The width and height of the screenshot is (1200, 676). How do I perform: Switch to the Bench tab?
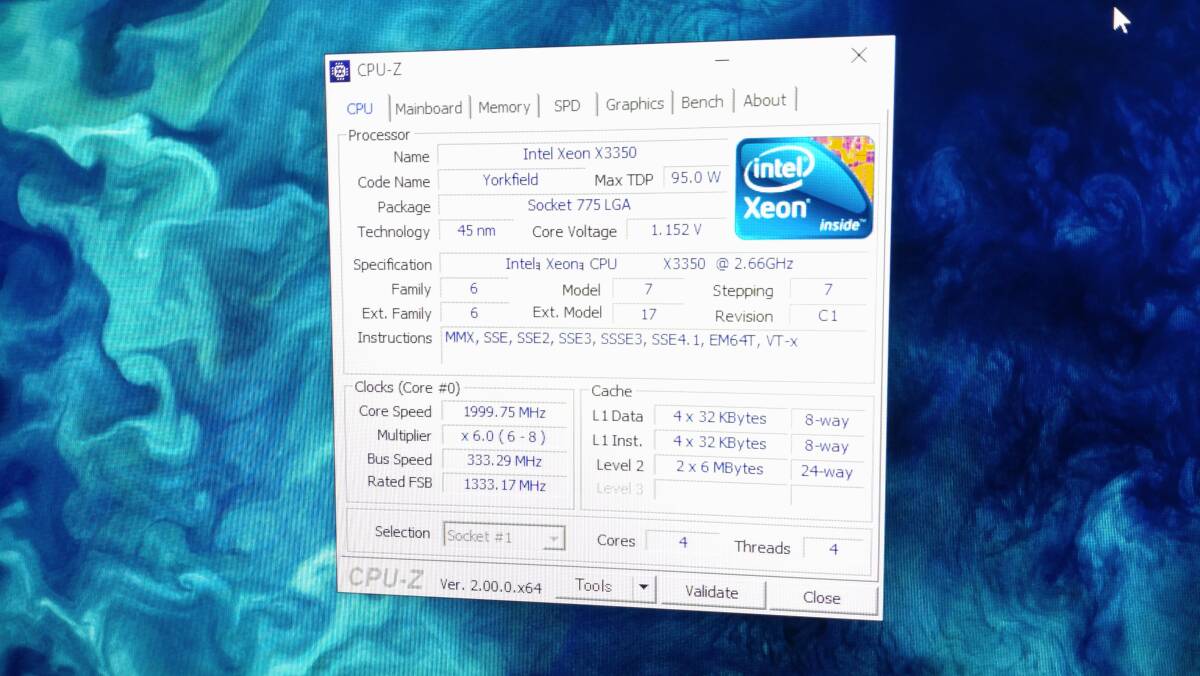pos(702,102)
